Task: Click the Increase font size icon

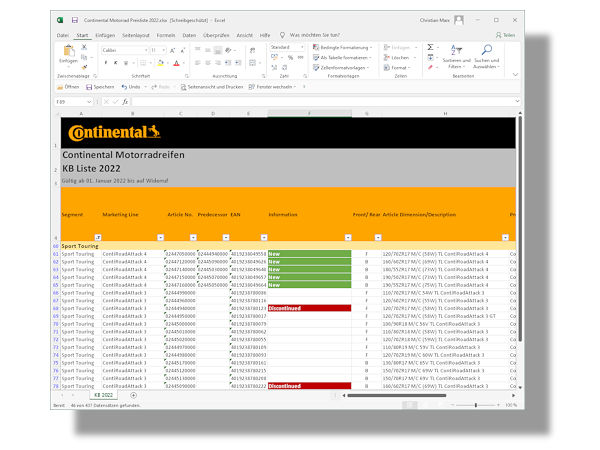Action: [x=173, y=50]
